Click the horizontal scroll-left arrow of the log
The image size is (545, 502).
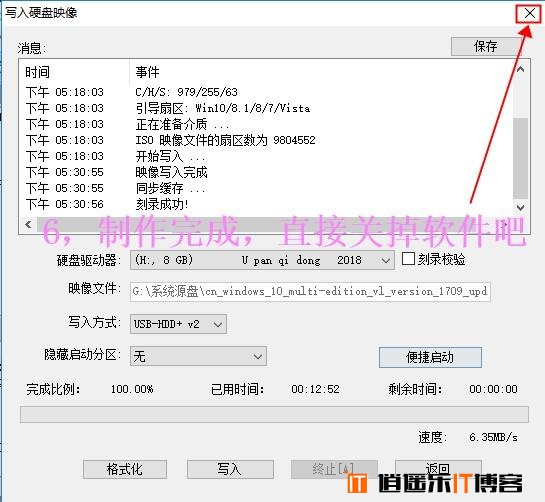[29, 225]
